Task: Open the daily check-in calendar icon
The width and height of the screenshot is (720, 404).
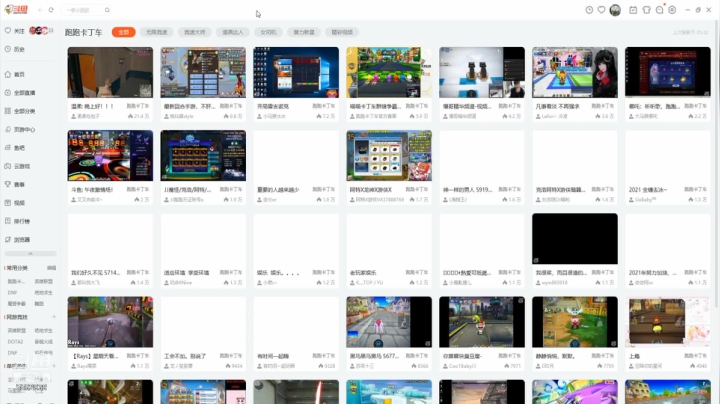Action: (633, 10)
